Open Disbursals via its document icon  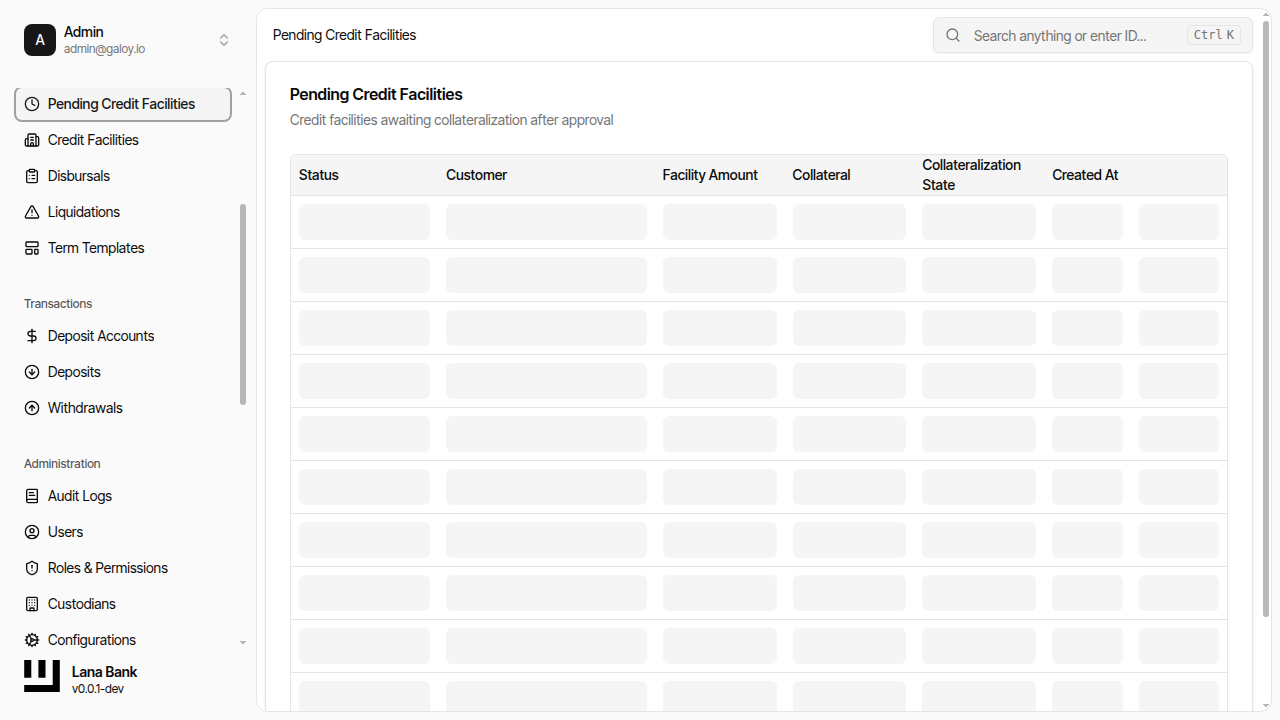[31, 176]
